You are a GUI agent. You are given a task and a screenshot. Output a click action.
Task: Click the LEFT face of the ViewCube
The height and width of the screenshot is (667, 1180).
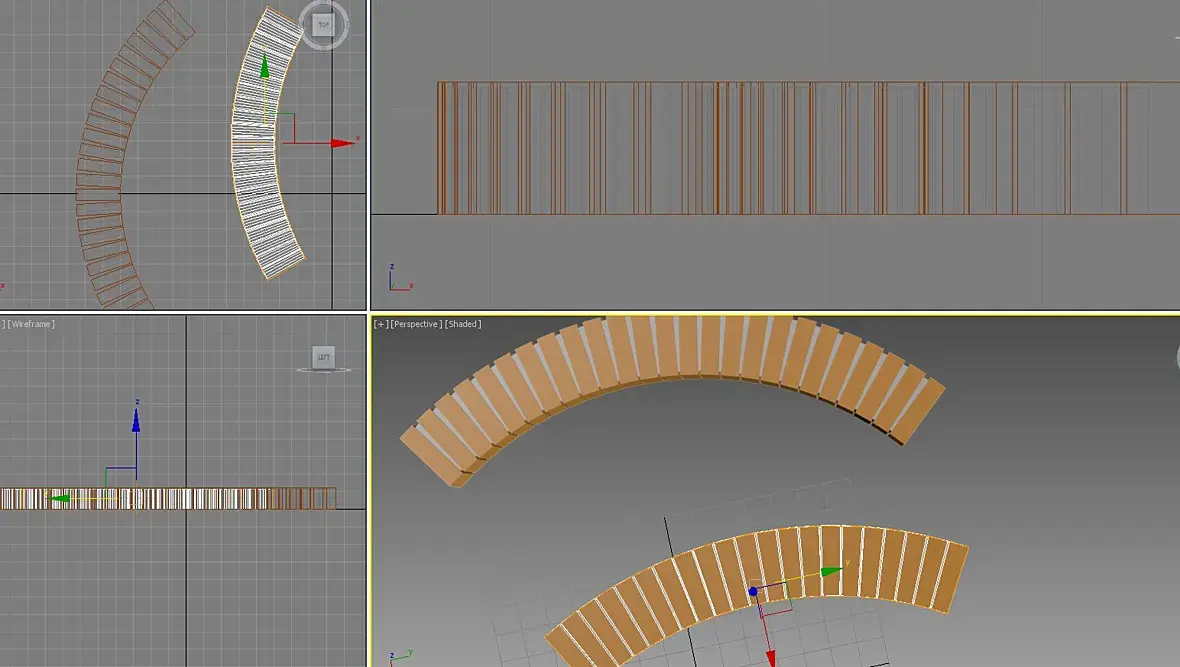pyautogui.click(x=324, y=357)
